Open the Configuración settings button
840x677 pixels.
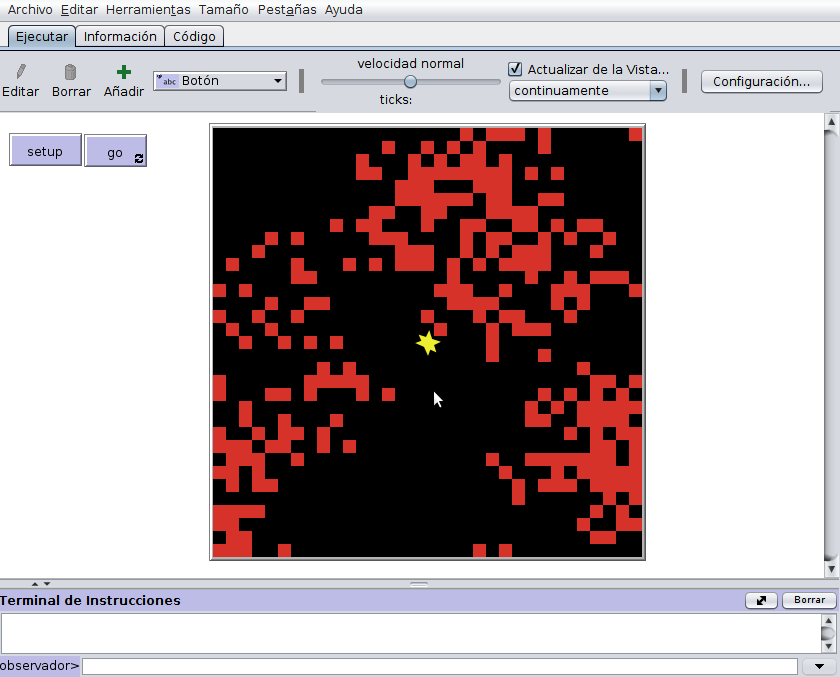(761, 81)
